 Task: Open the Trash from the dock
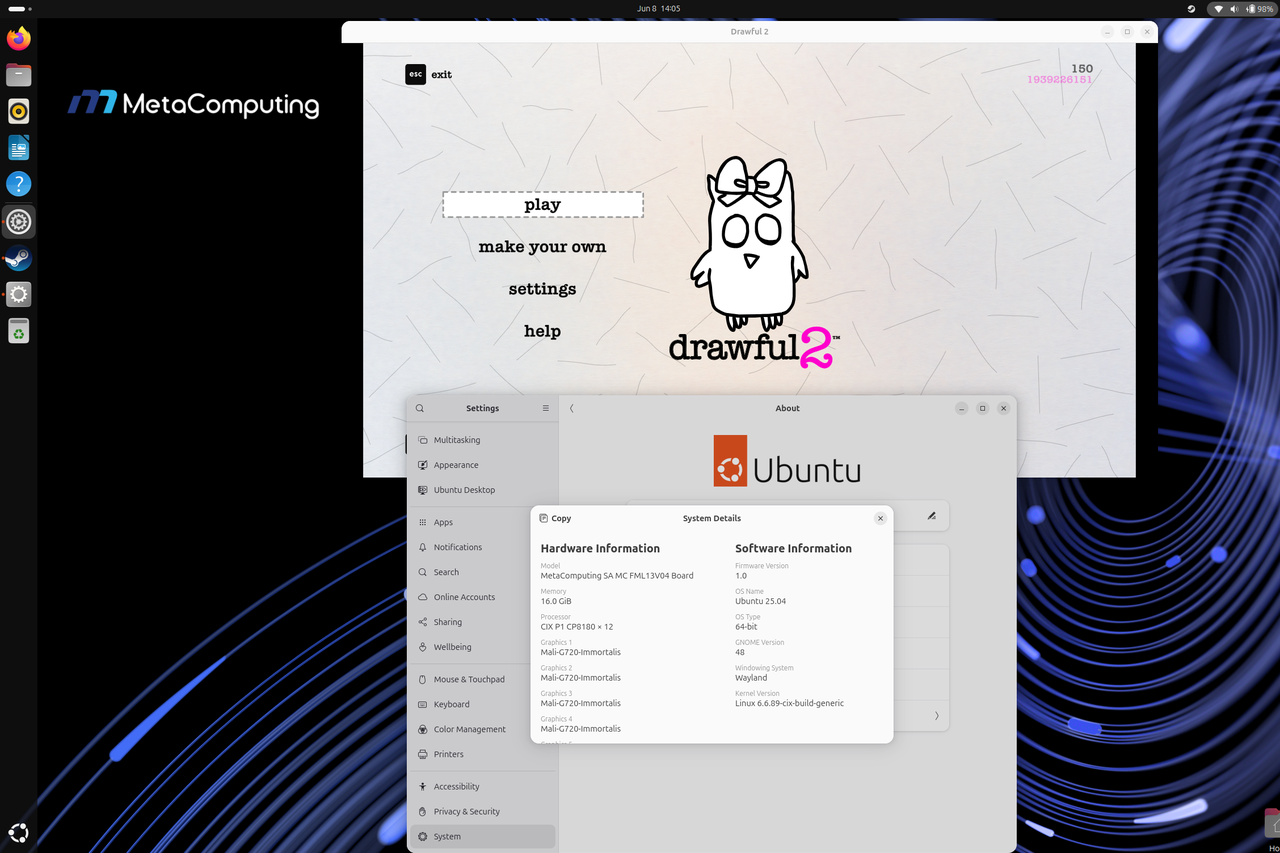[x=18, y=331]
